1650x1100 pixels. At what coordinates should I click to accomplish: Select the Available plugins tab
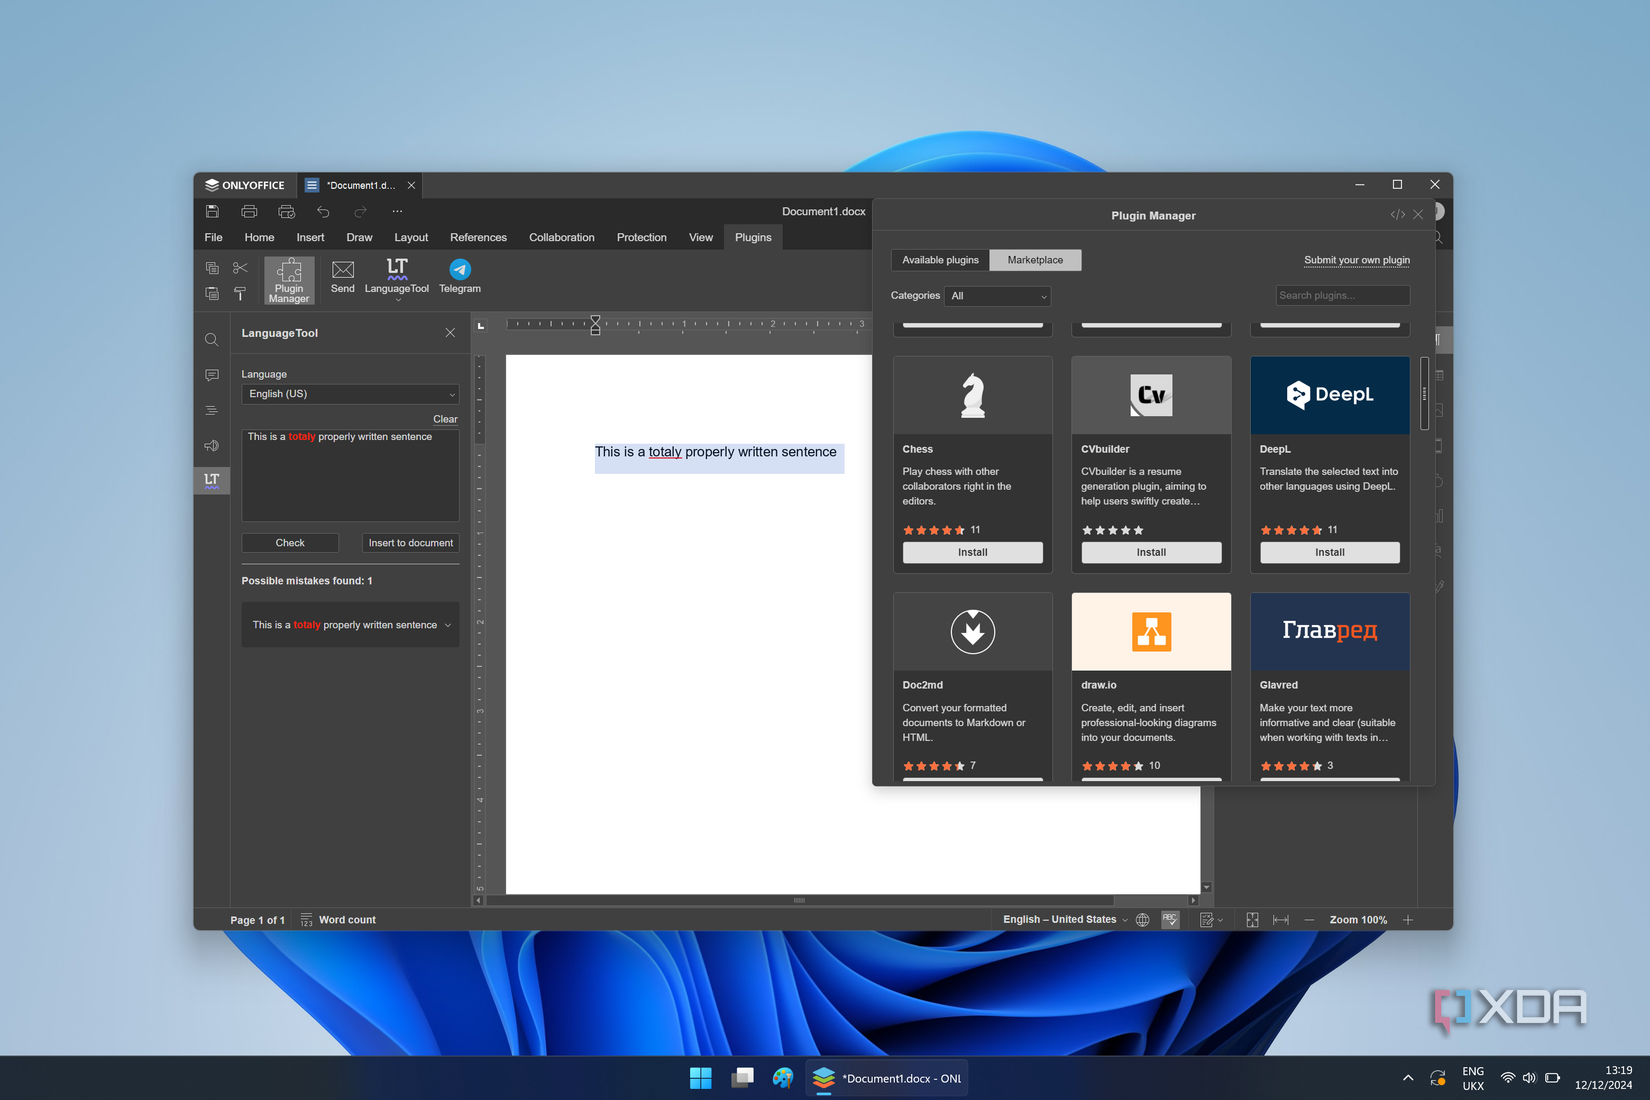click(x=940, y=260)
